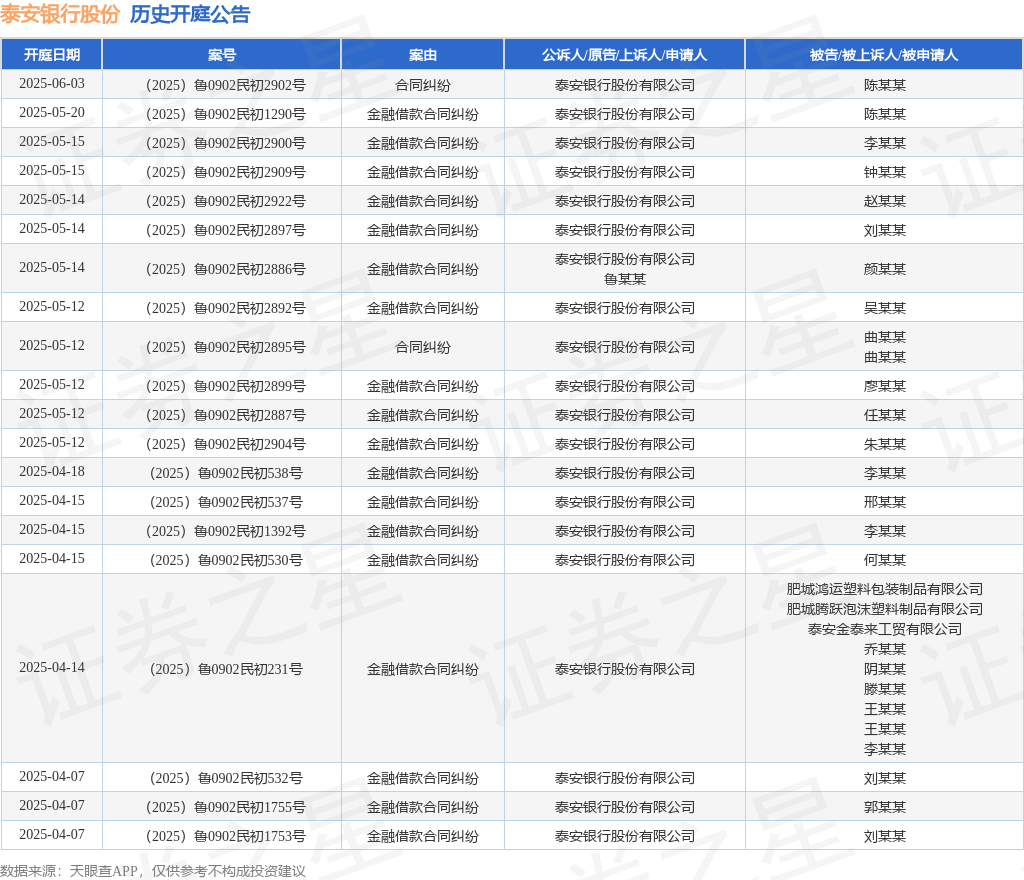Select the 案由 column header
This screenshot has width=1024, height=880.
click(x=423, y=55)
